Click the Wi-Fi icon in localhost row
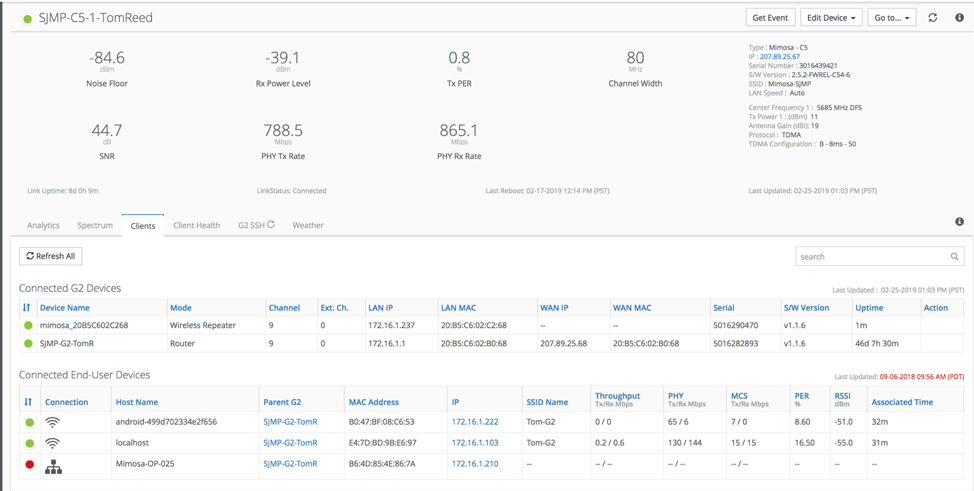This screenshot has width=974, height=491. (53, 443)
